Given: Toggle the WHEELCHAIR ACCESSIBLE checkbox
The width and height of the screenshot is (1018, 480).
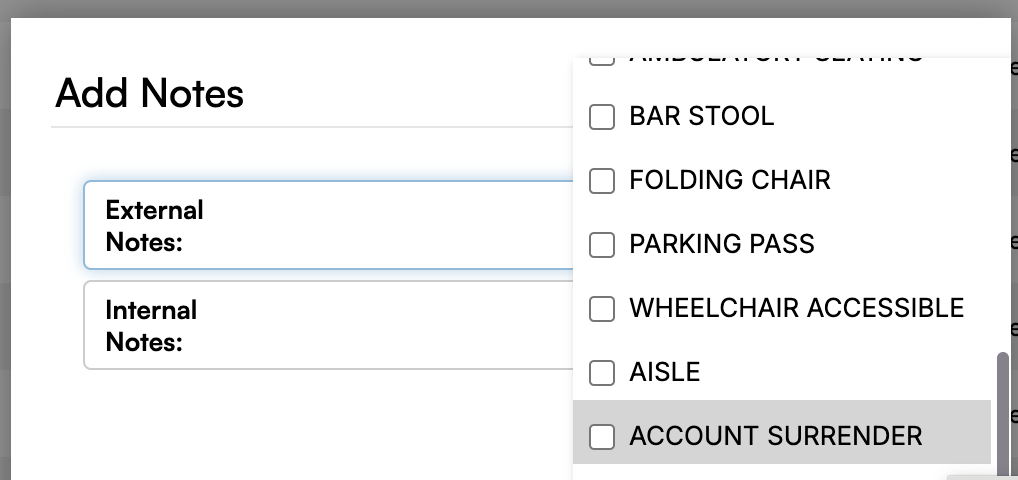Looking at the screenshot, I should (x=602, y=309).
